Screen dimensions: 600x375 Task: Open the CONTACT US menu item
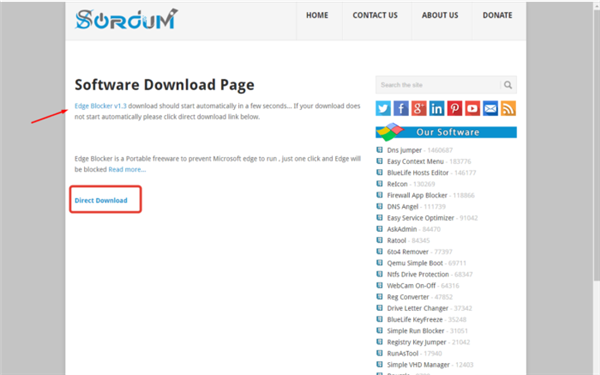point(375,15)
